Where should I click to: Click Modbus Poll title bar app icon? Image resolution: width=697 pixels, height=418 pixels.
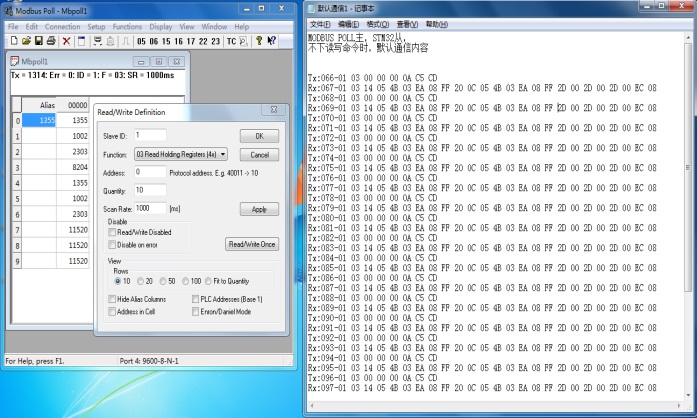(x=8, y=10)
